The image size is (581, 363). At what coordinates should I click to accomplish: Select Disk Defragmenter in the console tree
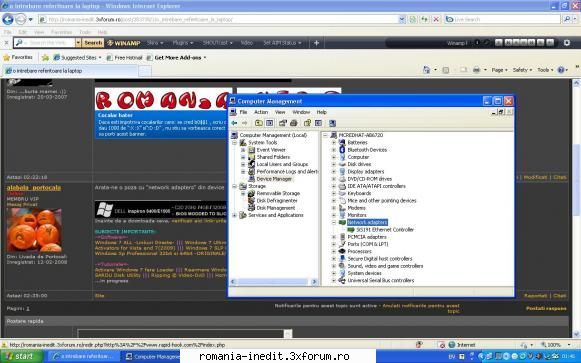click(277, 200)
